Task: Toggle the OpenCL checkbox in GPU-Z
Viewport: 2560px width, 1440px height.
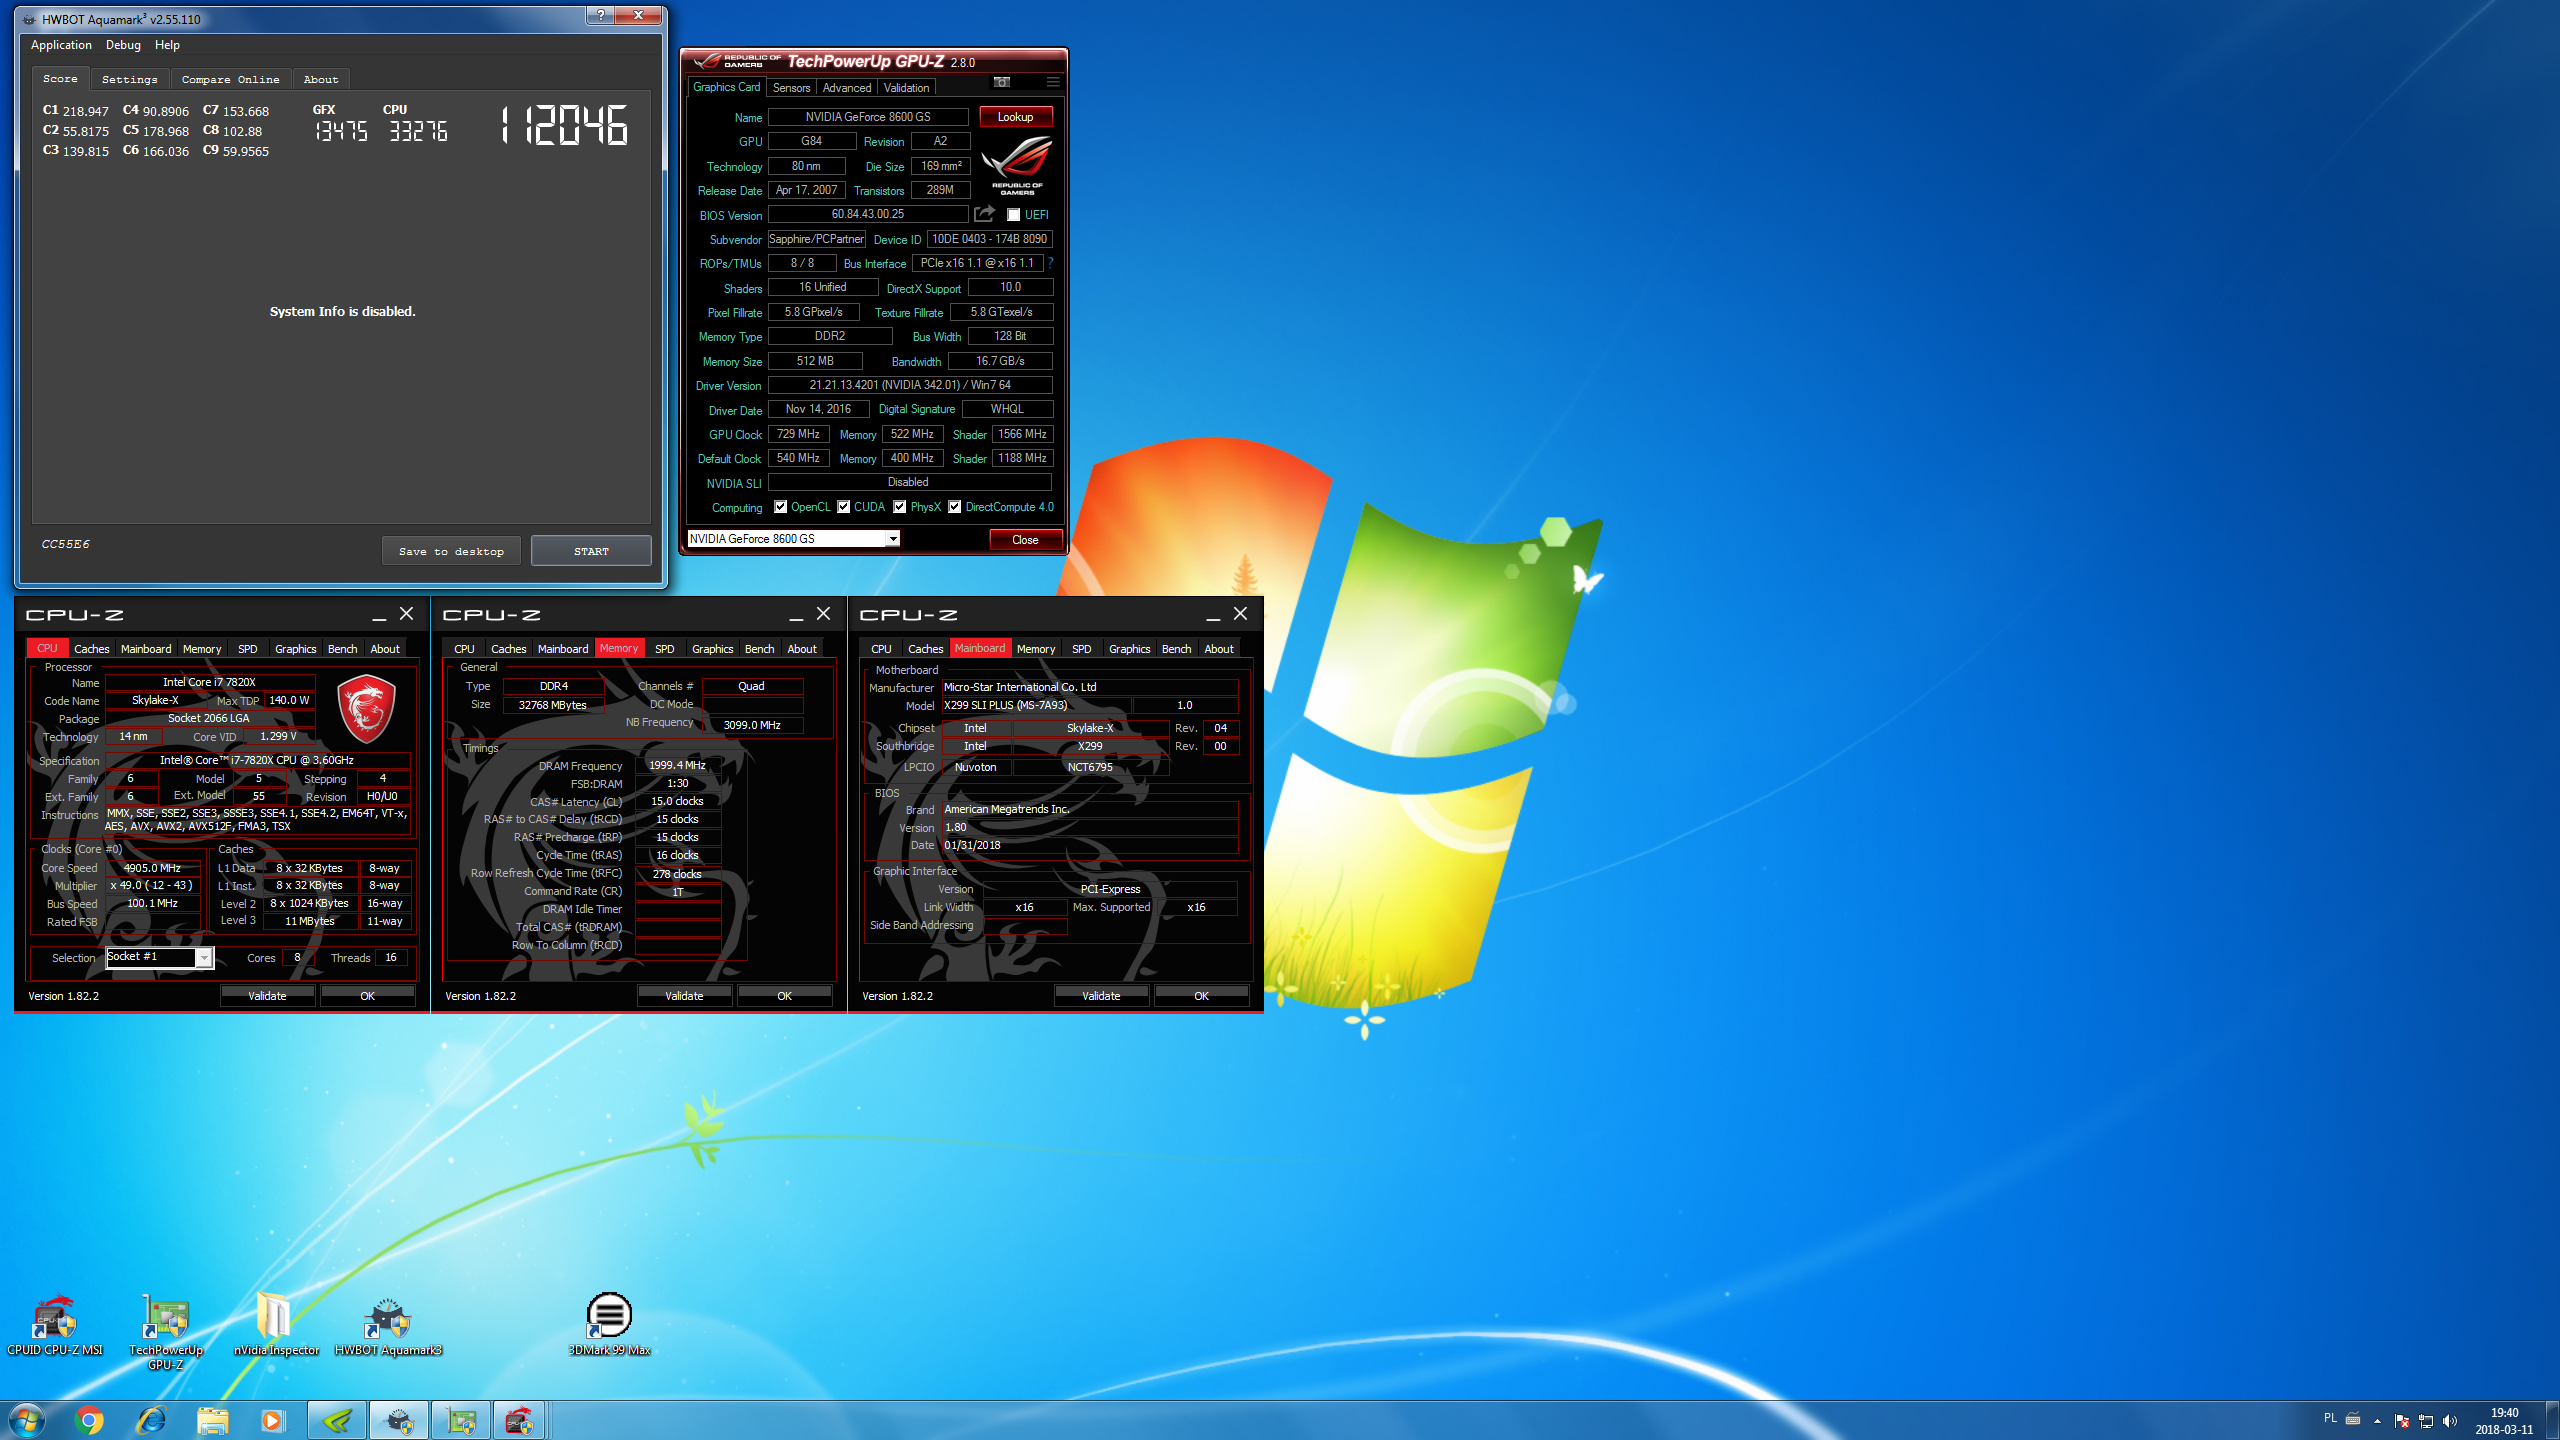Action: (781, 507)
